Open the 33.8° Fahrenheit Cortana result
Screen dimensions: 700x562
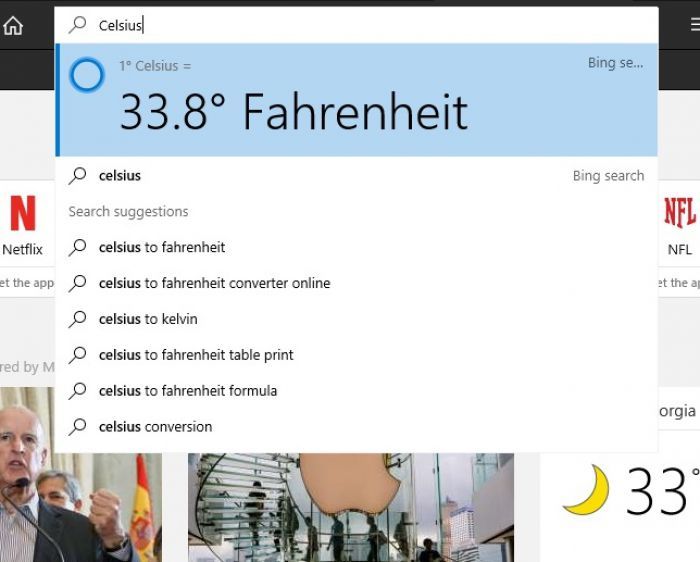pyautogui.click(x=356, y=100)
